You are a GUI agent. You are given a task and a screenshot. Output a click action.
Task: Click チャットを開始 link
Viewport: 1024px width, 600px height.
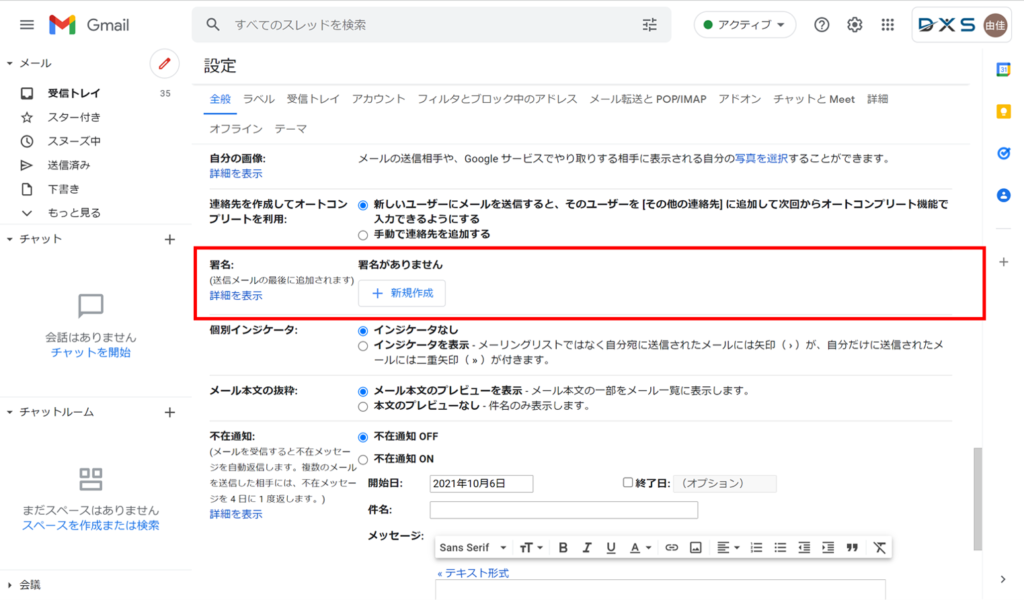(x=91, y=353)
